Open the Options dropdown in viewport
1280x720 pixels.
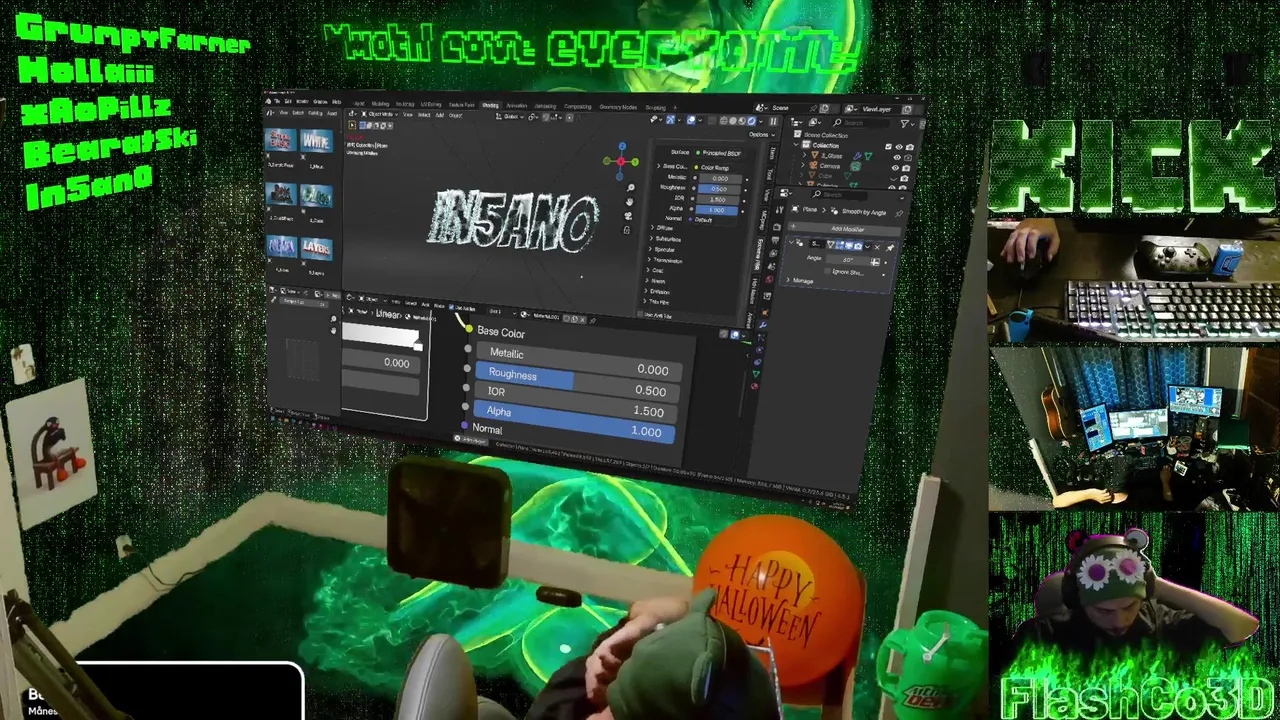click(x=762, y=135)
